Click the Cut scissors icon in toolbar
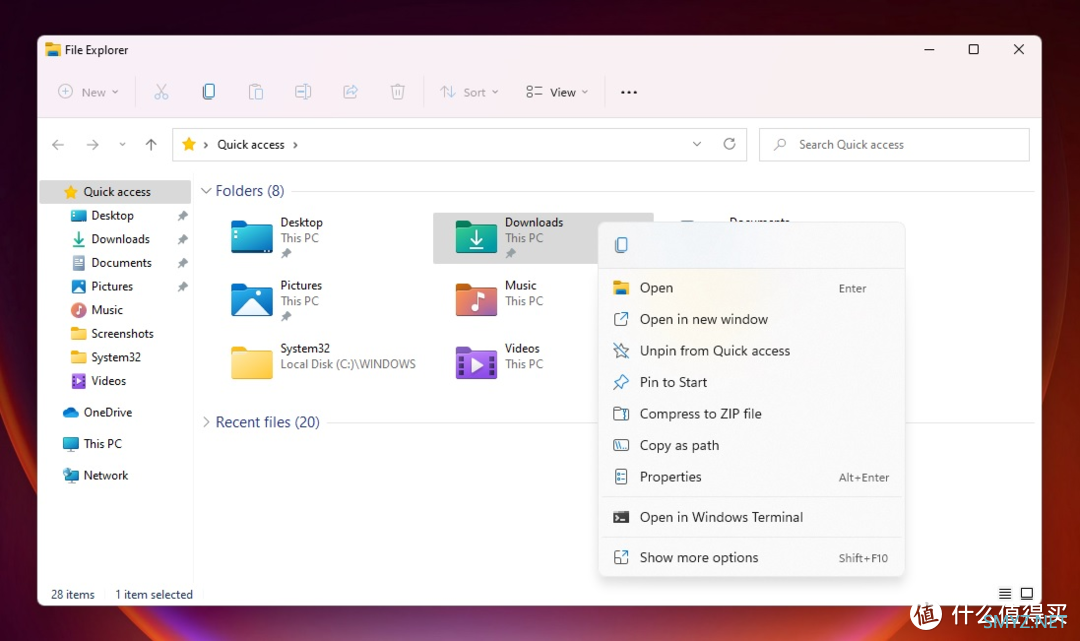 (161, 92)
